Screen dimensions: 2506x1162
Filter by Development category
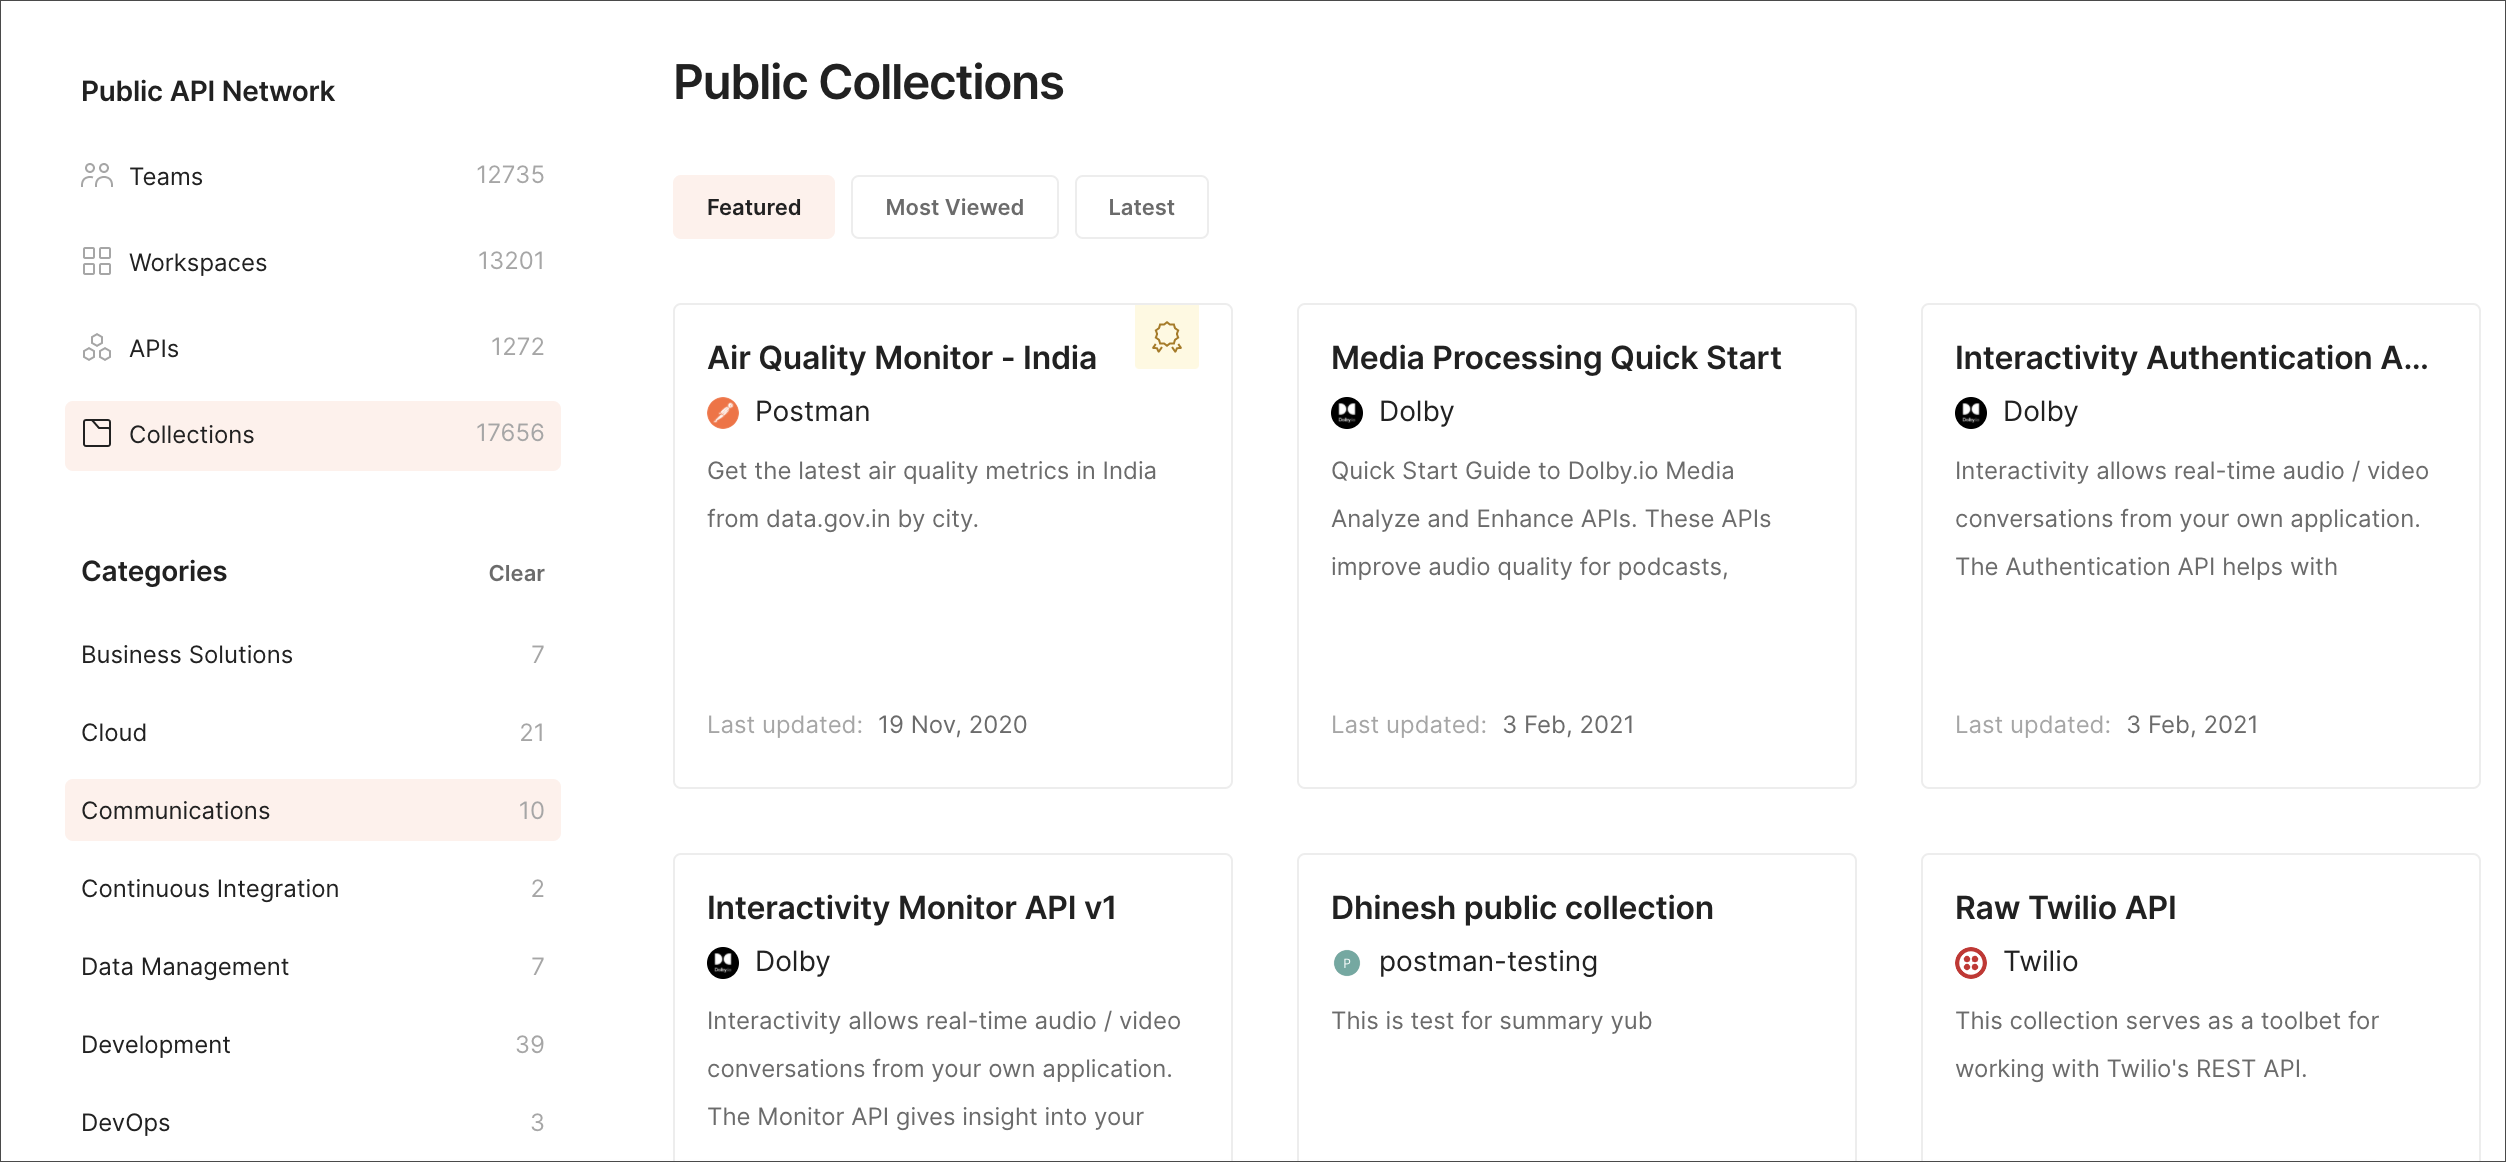tap(313, 1044)
